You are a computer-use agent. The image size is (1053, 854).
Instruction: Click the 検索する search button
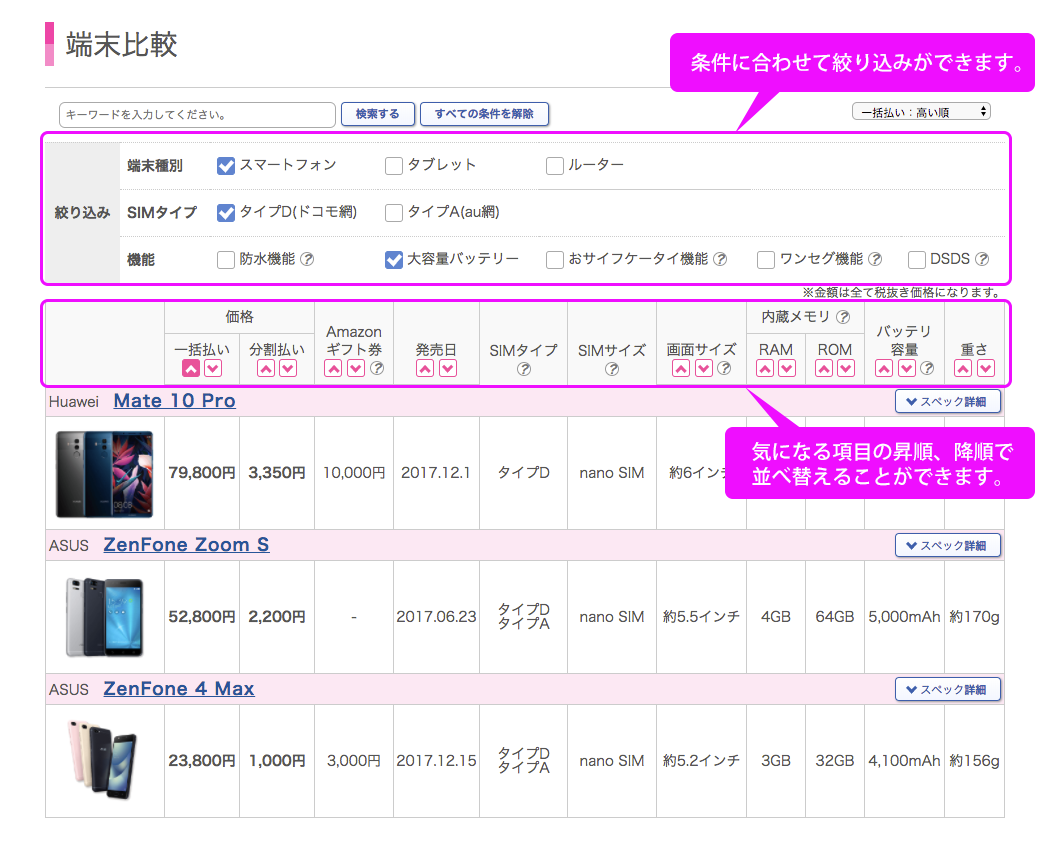(x=377, y=114)
